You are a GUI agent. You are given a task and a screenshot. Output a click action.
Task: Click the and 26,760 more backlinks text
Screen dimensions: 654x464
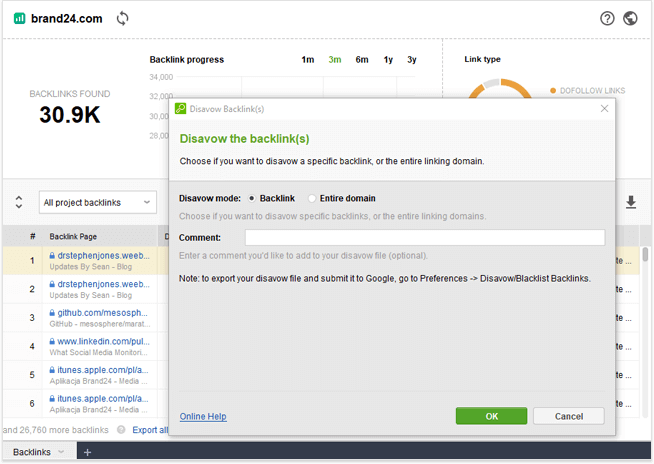55,430
